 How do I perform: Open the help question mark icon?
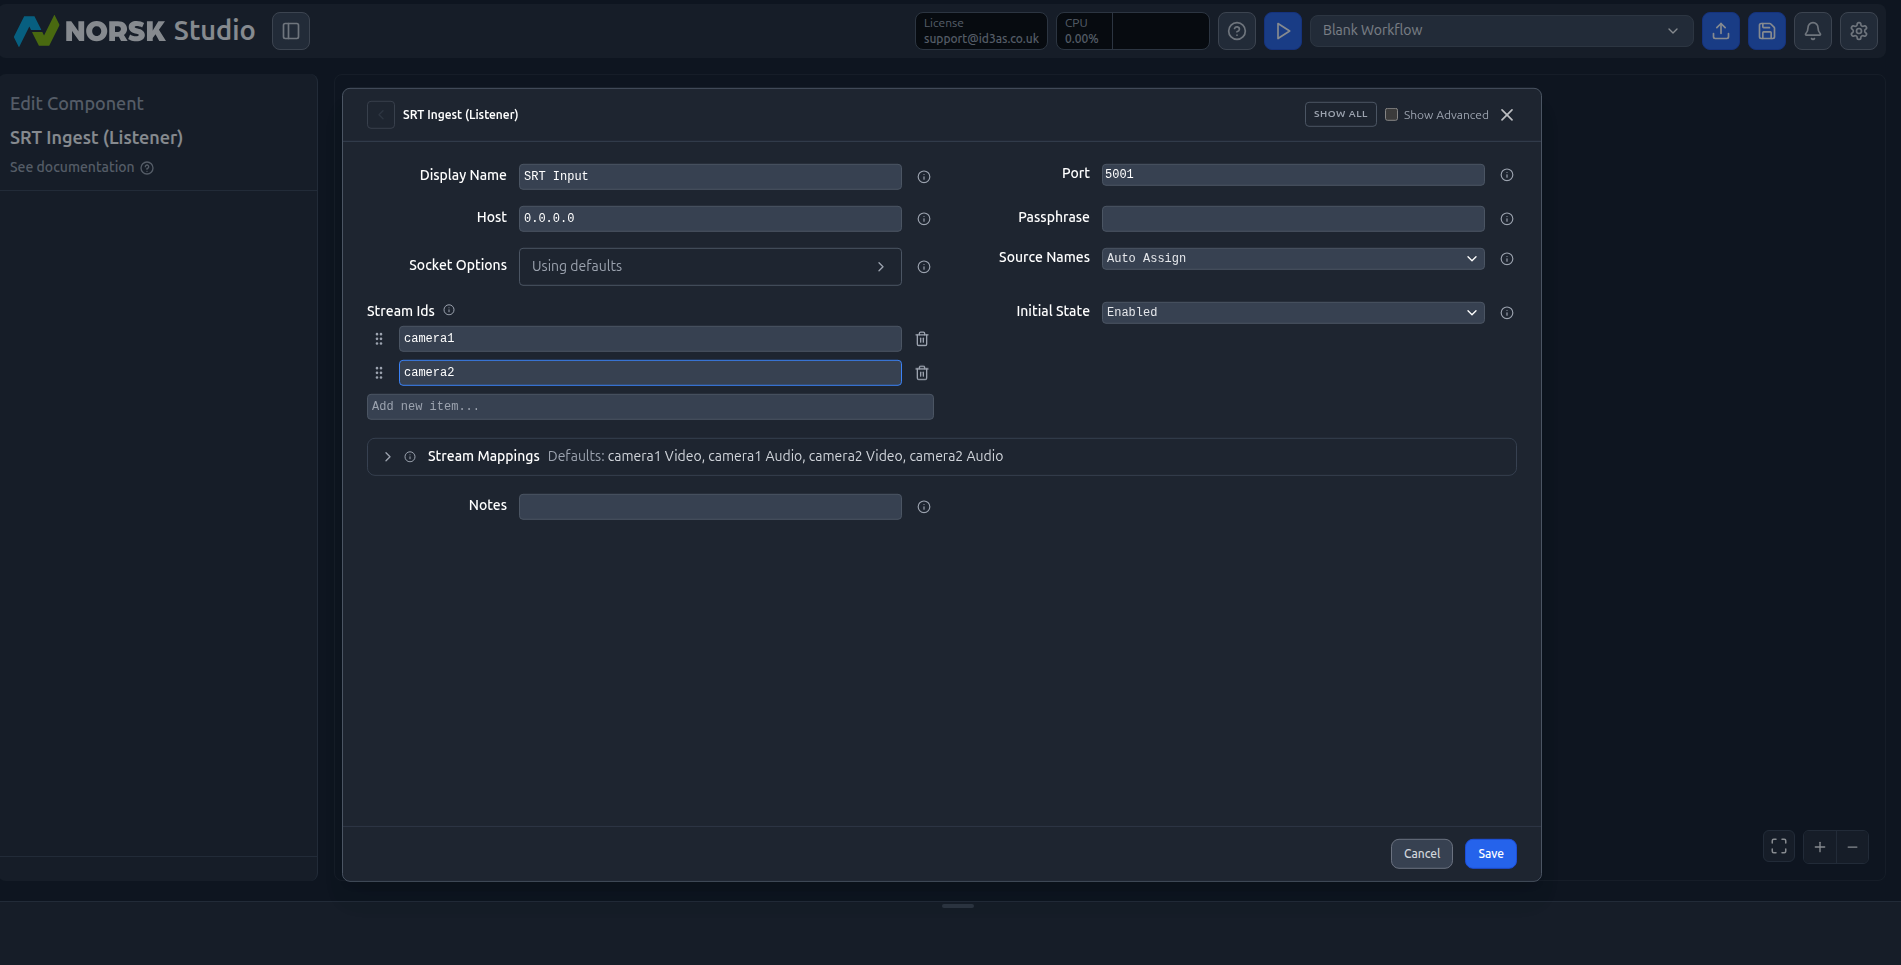tap(1237, 31)
